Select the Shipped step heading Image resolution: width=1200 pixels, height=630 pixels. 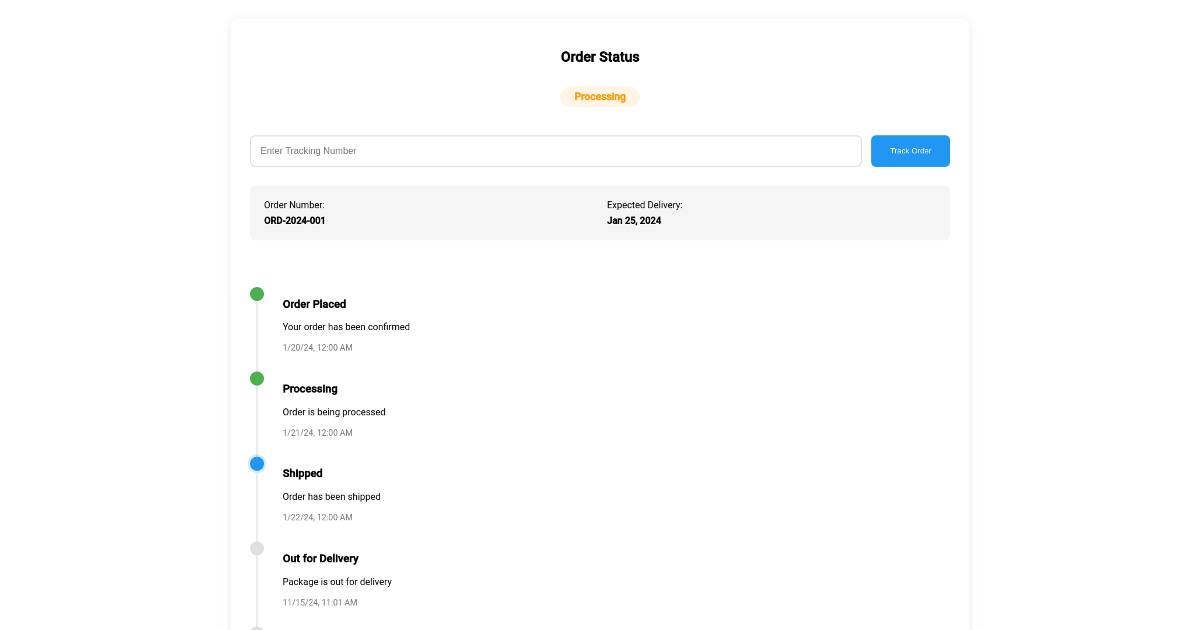pyautogui.click(x=302, y=473)
